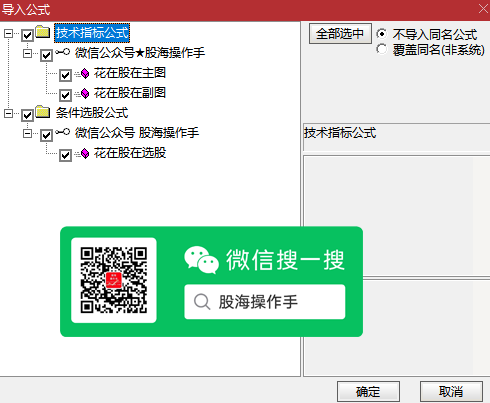Click the 全部选中 button

point(340,33)
